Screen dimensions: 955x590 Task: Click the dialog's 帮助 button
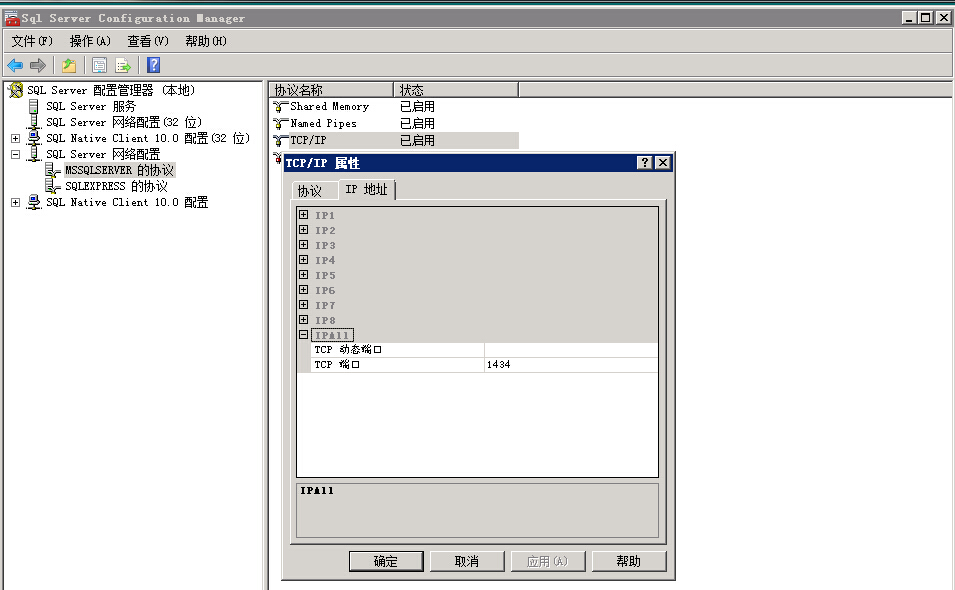[x=629, y=561]
